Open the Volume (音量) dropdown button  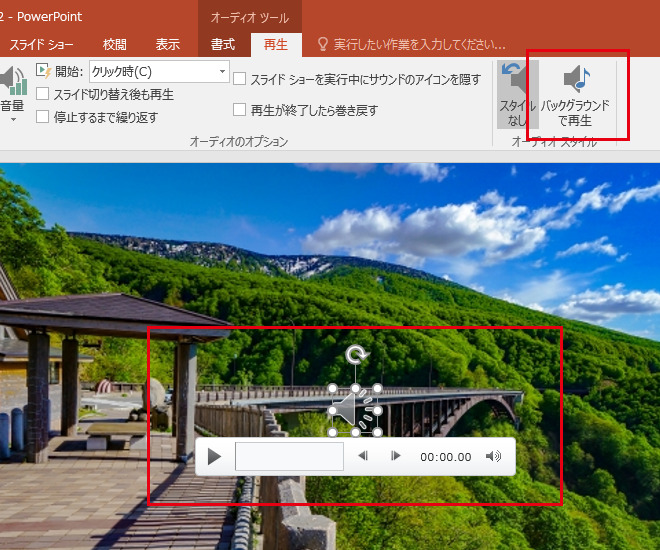[13, 94]
